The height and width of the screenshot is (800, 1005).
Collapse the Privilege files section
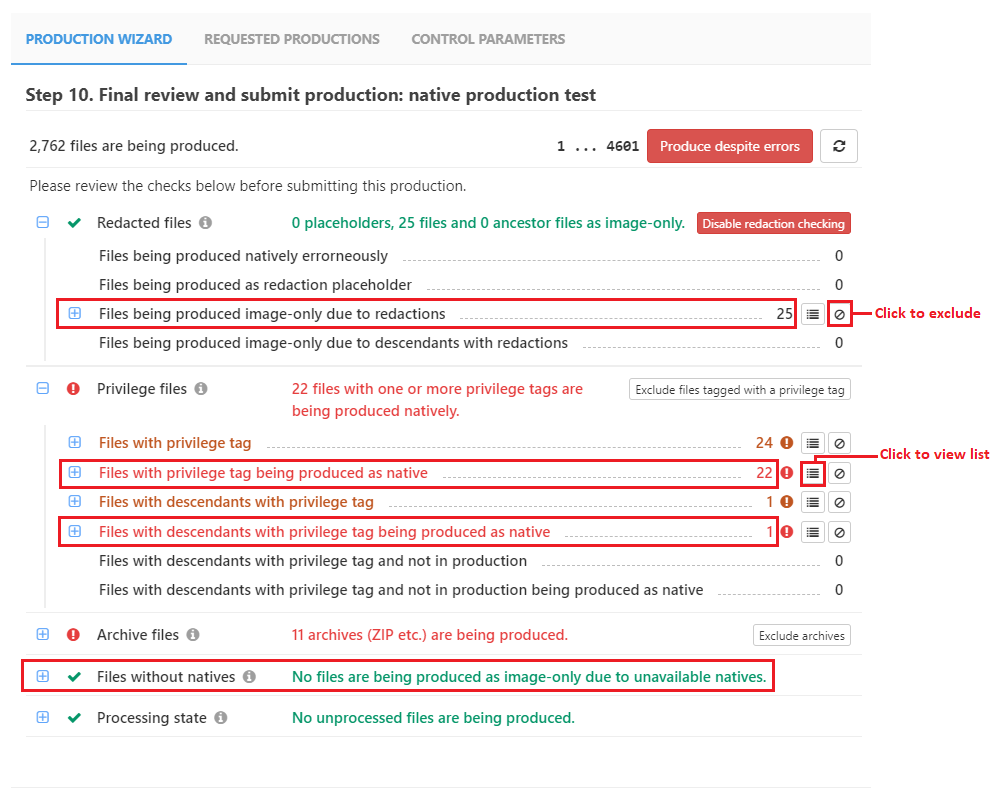[x=43, y=389]
